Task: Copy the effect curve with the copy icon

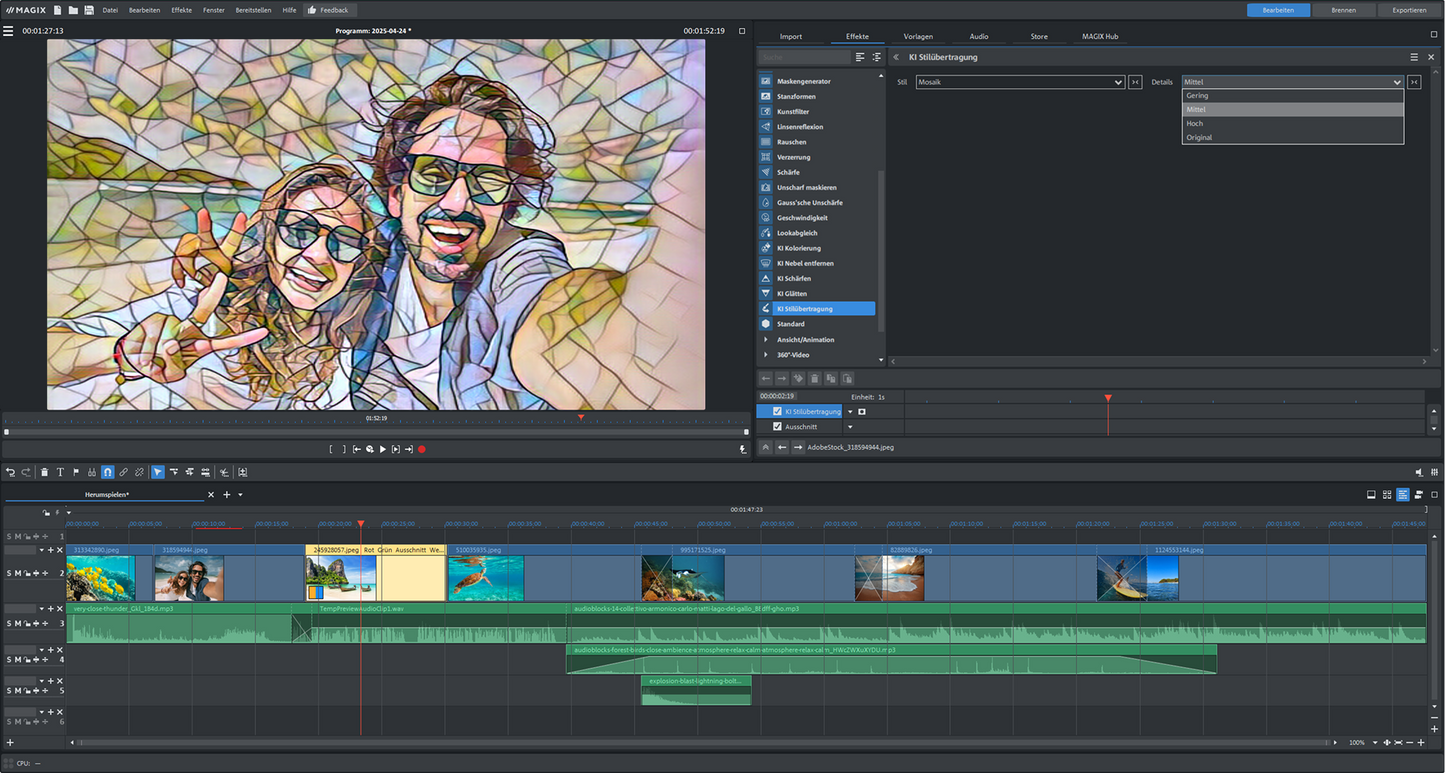Action: coord(831,378)
